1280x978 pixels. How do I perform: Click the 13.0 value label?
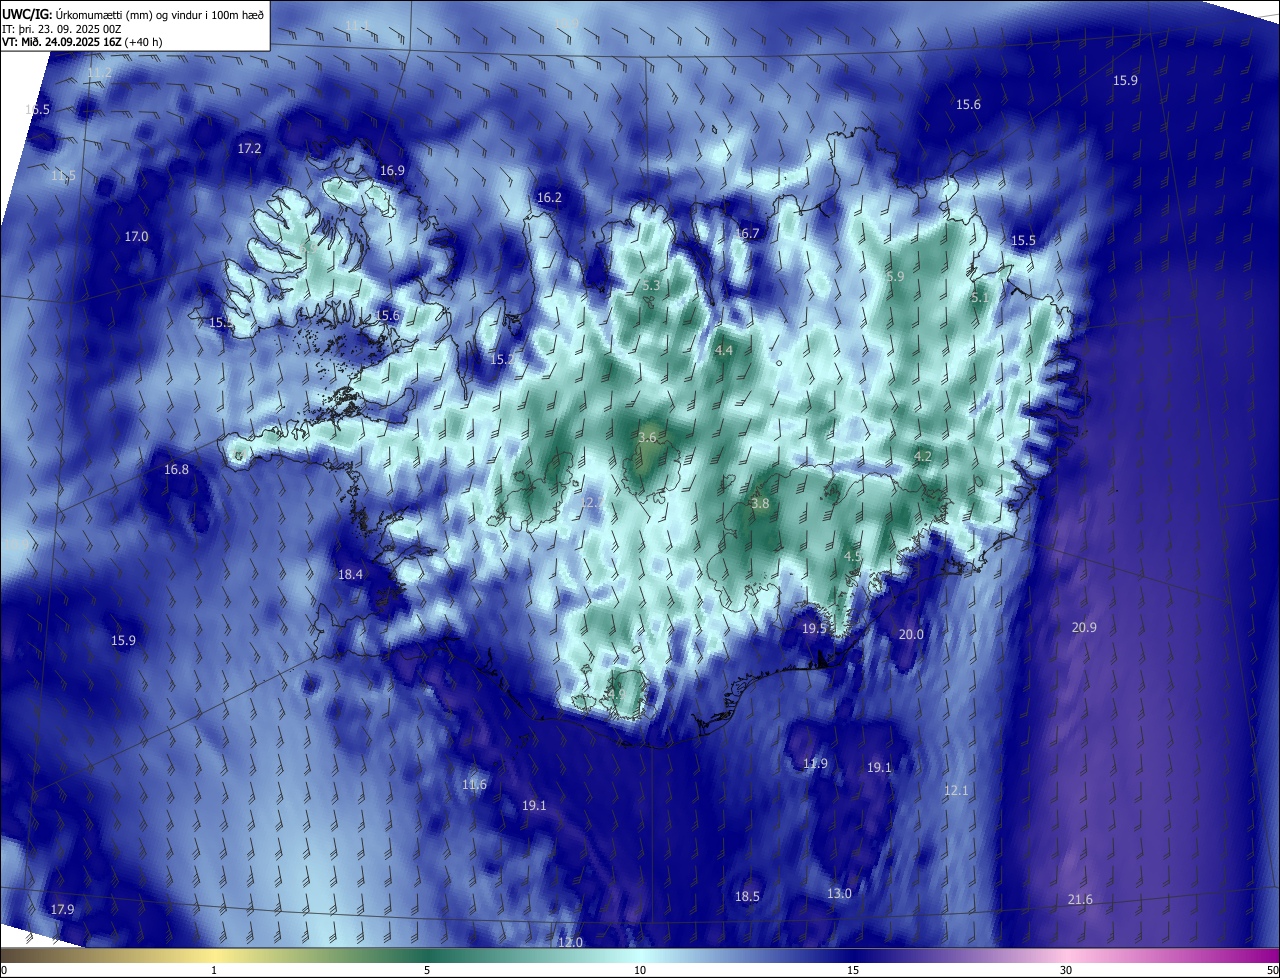click(x=839, y=893)
